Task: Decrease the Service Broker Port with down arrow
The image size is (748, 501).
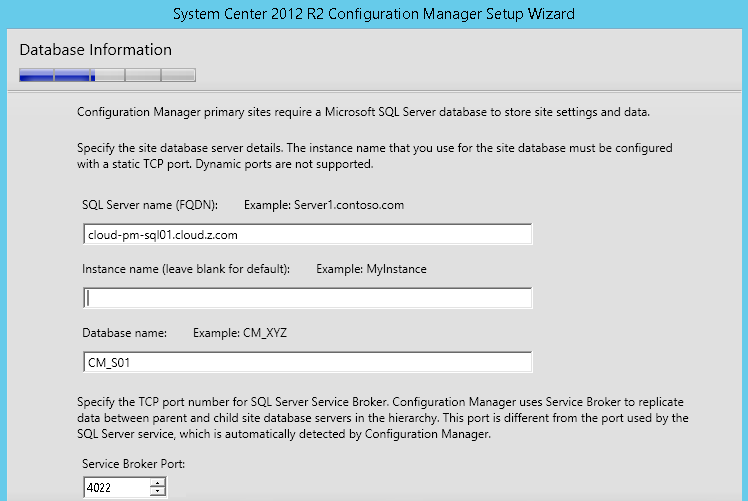Action: pyautogui.click(x=157, y=492)
